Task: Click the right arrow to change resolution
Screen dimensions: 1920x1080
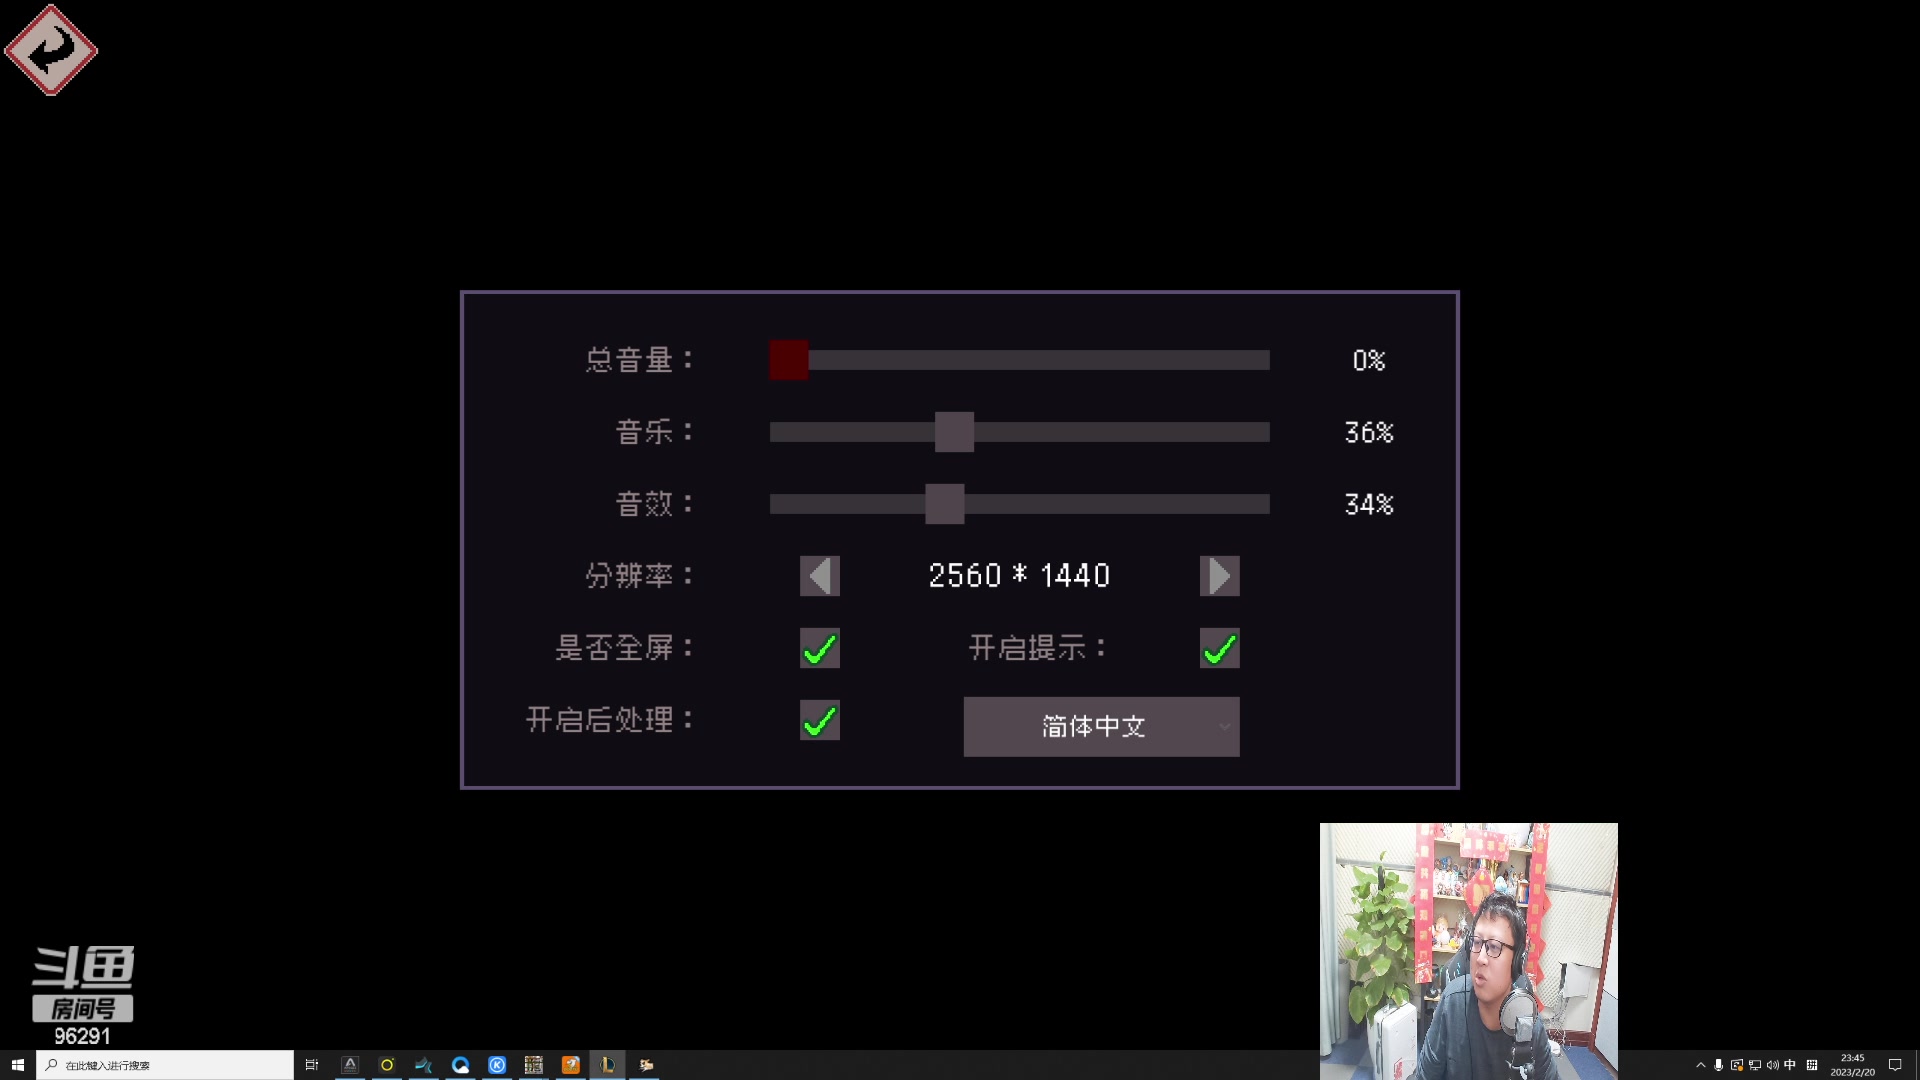Action: [x=1219, y=575]
